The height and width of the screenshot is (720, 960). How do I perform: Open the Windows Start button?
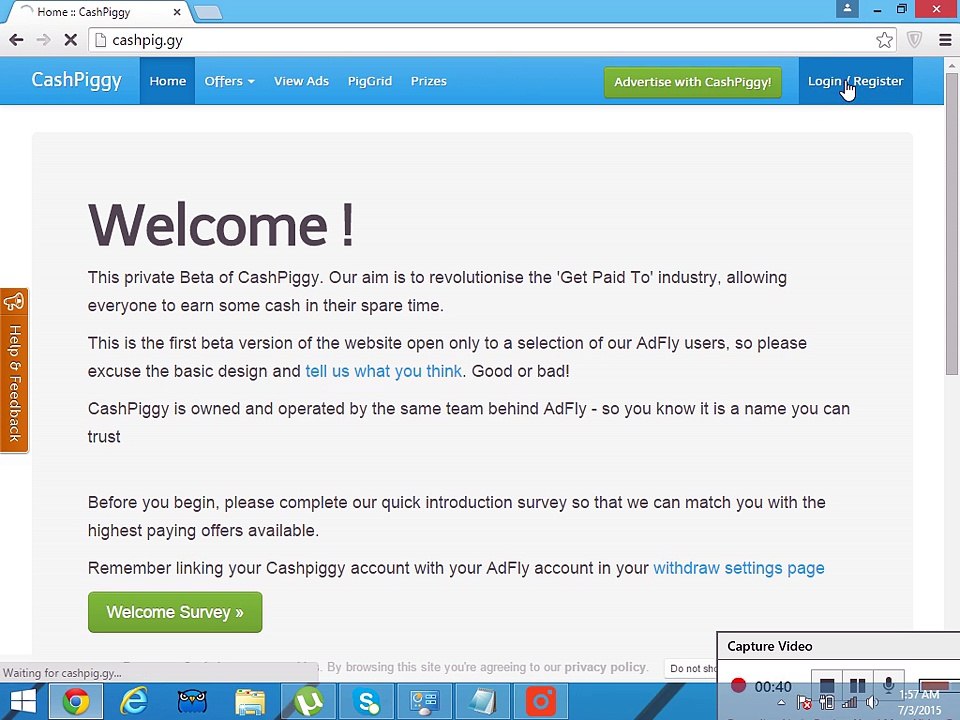pos(23,702)
